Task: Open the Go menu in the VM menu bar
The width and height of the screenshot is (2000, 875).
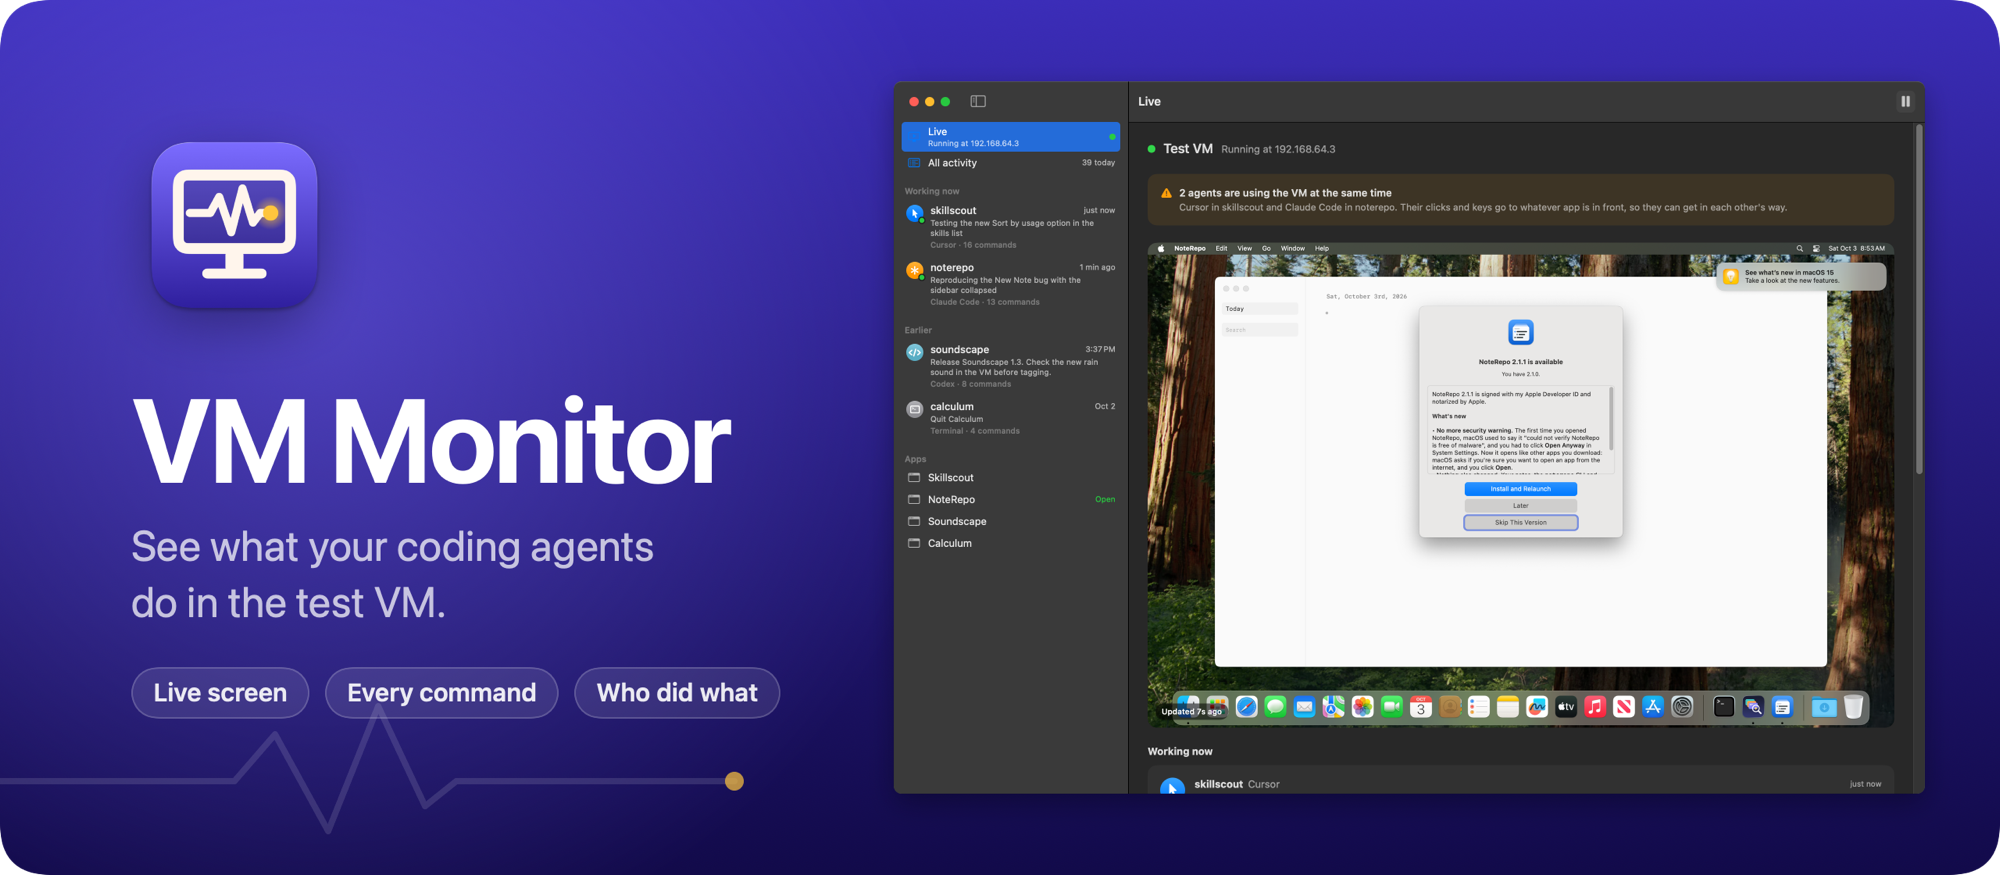Action: pyautogui.click(x=1266, y=249)
